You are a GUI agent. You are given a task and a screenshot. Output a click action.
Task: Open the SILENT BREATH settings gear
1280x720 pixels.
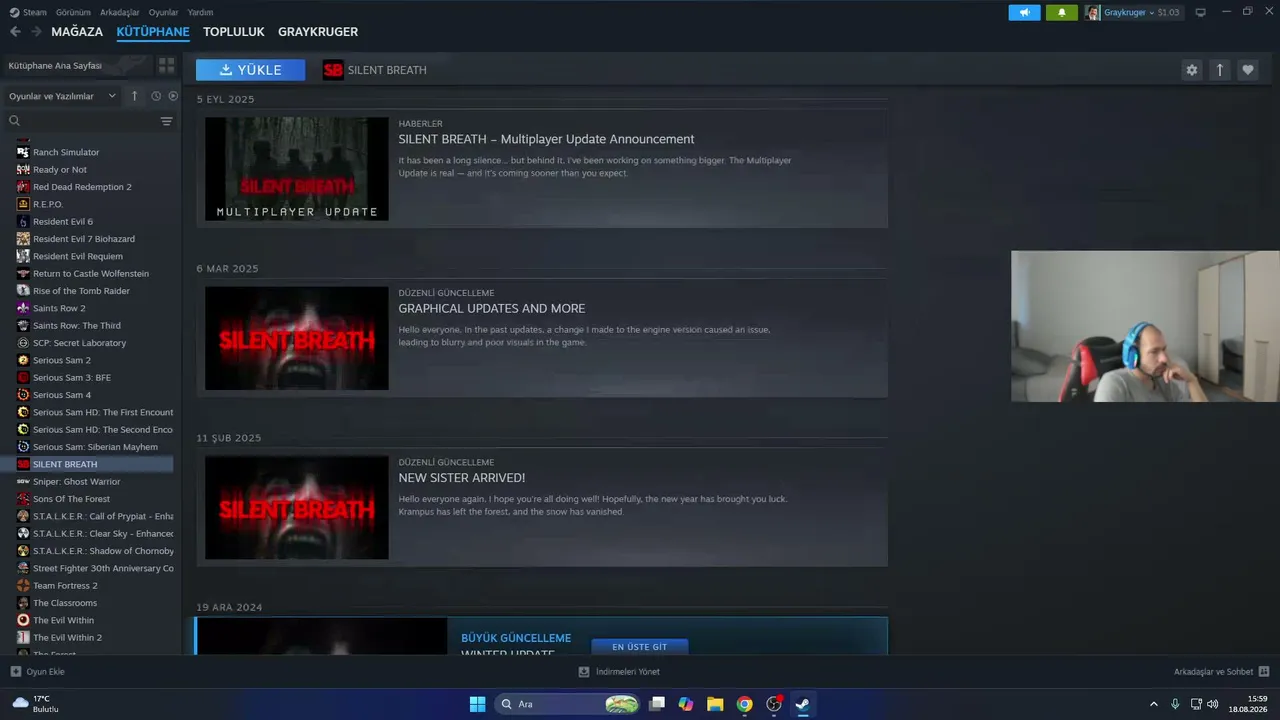(x=1191, y=70)
